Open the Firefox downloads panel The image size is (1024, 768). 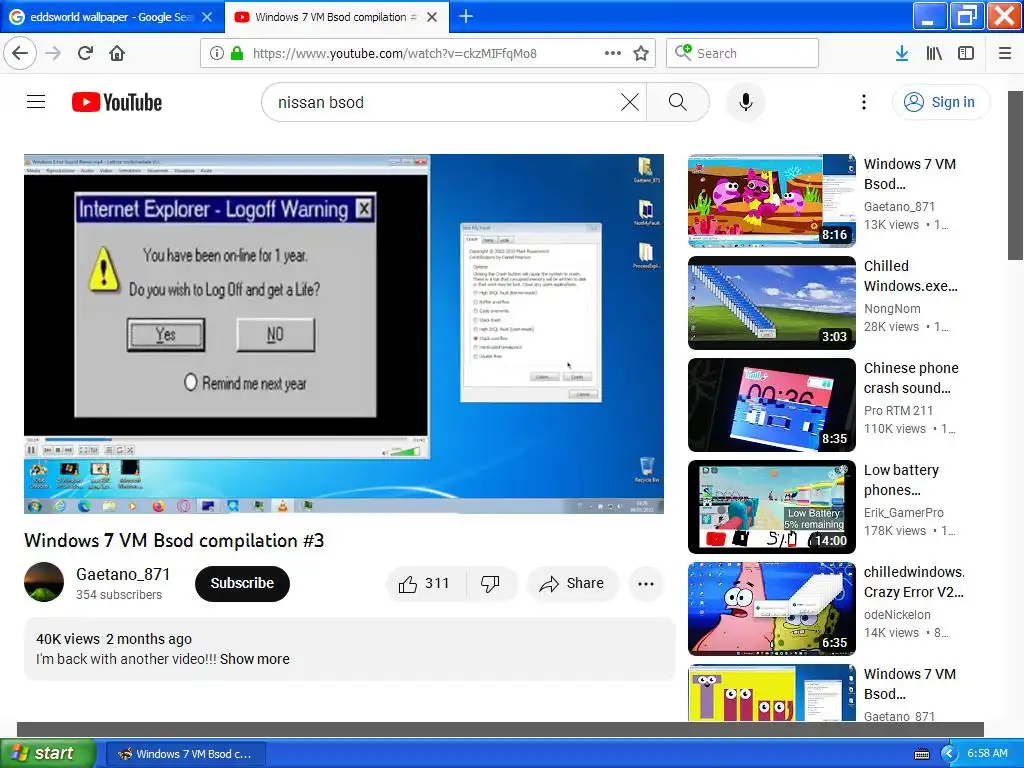coord(902,53)
